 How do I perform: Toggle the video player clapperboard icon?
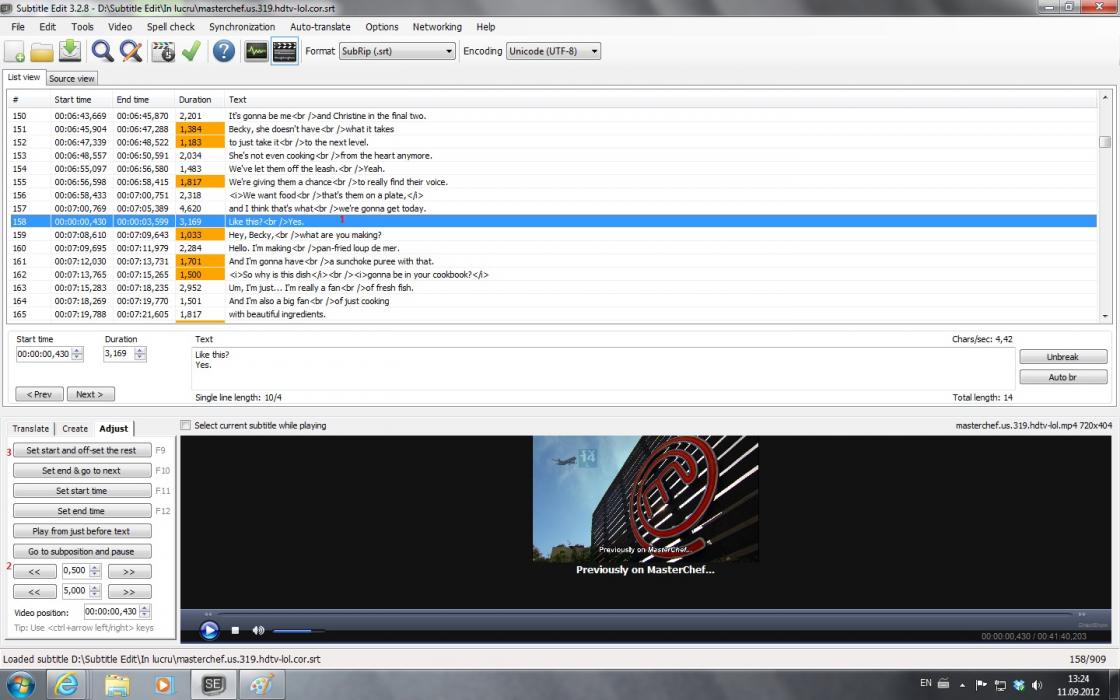click(284, 51)
